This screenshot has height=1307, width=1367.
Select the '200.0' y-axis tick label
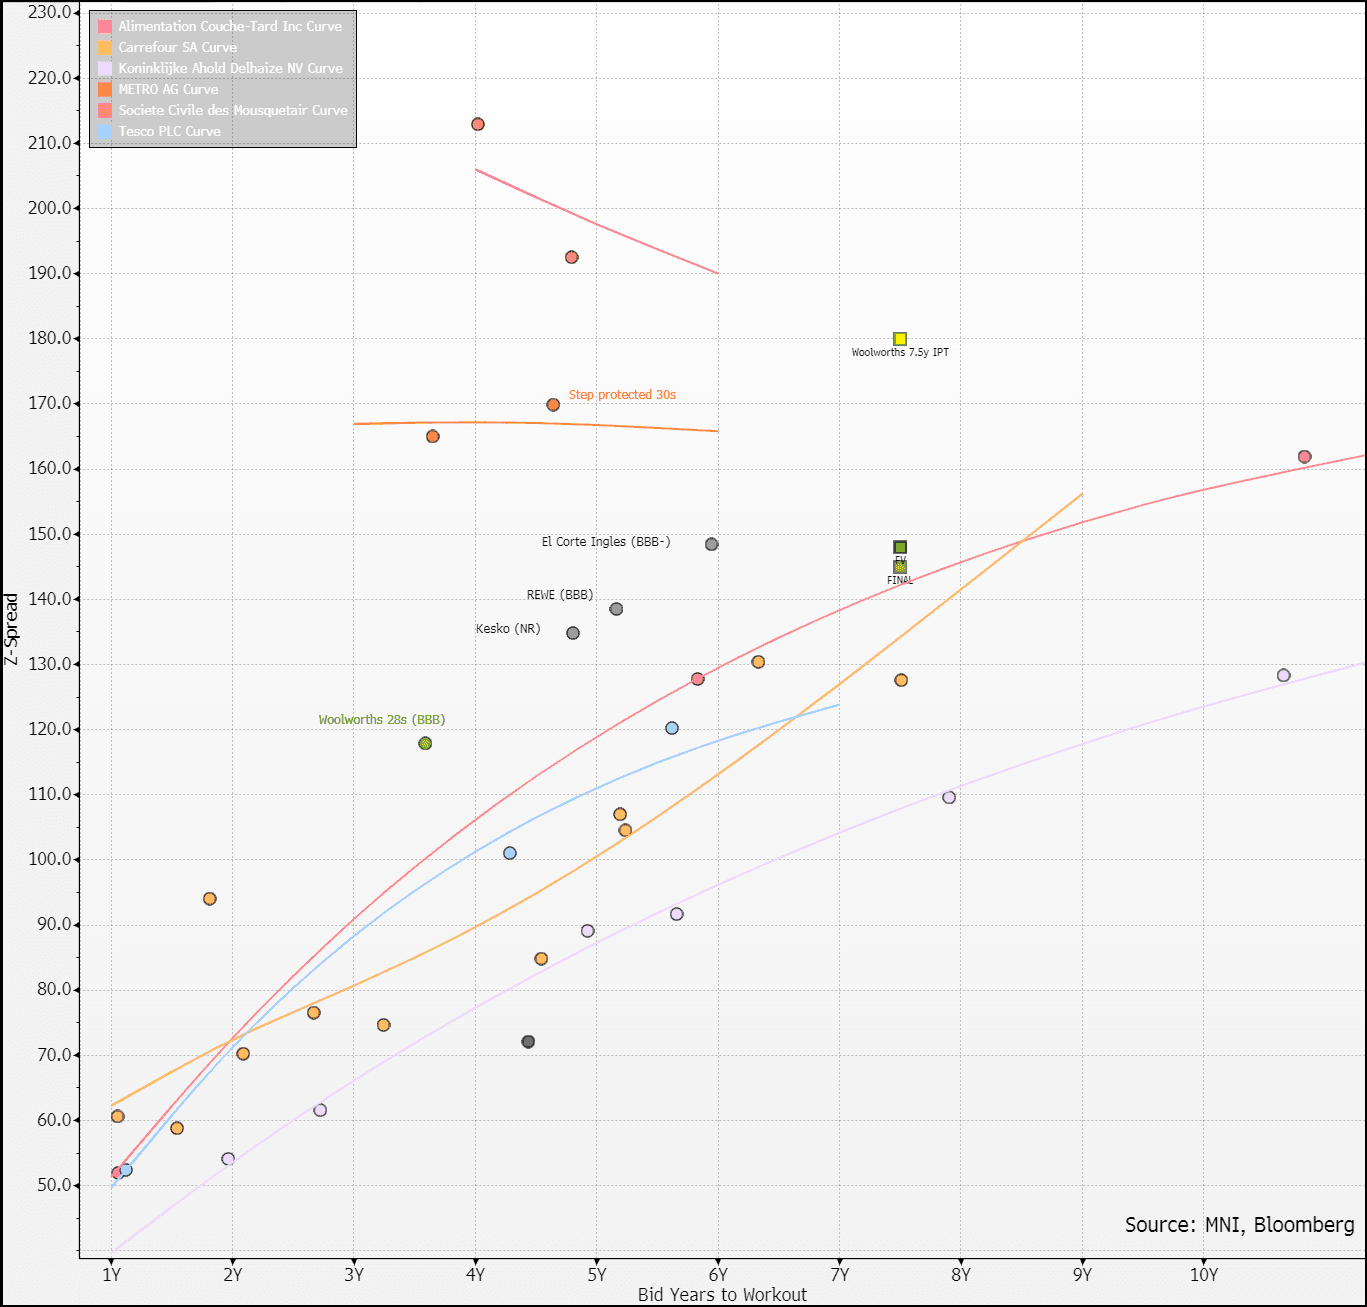pyautogui.click(x=50, y=208)
